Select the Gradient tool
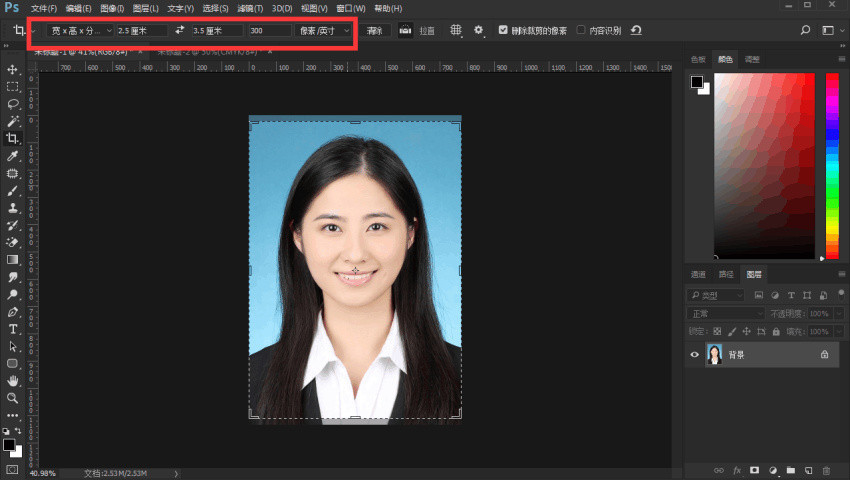Screen dimensions: 850x480 (x=12, y=260)
